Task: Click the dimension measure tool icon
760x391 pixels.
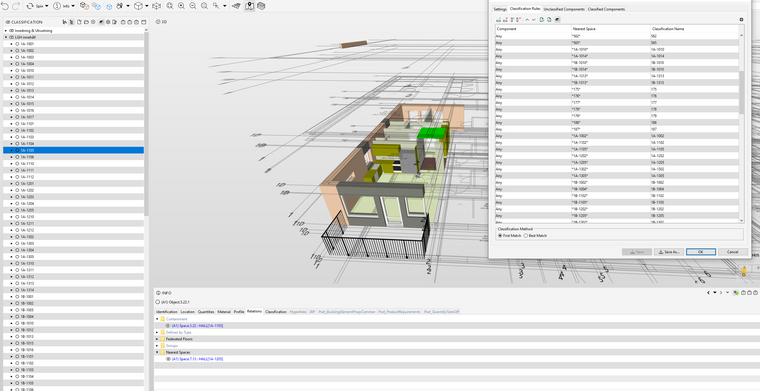Action: (x=216, y=6)
